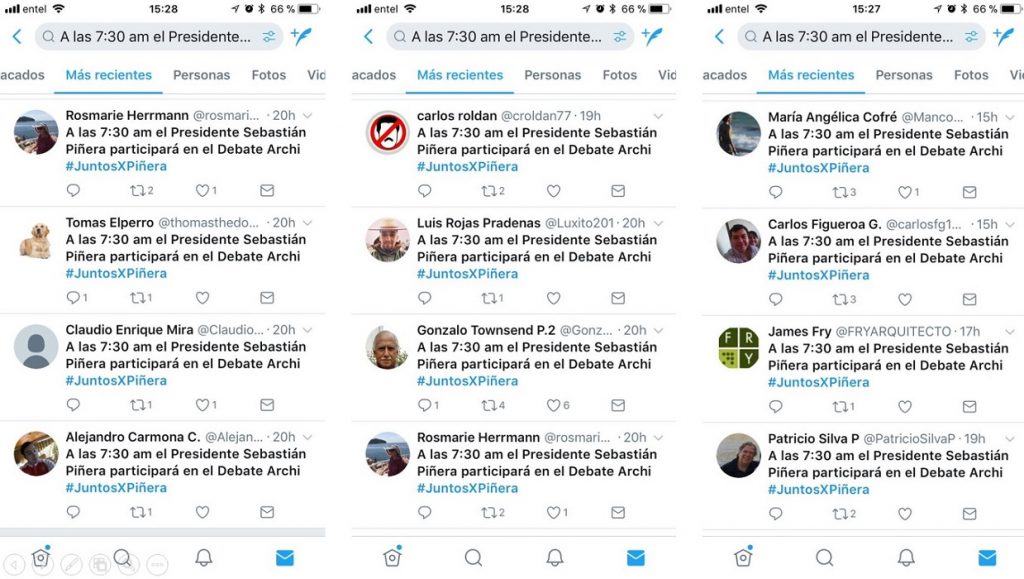Like carlos roldan's tweet with heart icon
Viewport: 1024px width, 579px height.
tap(553, 191)
